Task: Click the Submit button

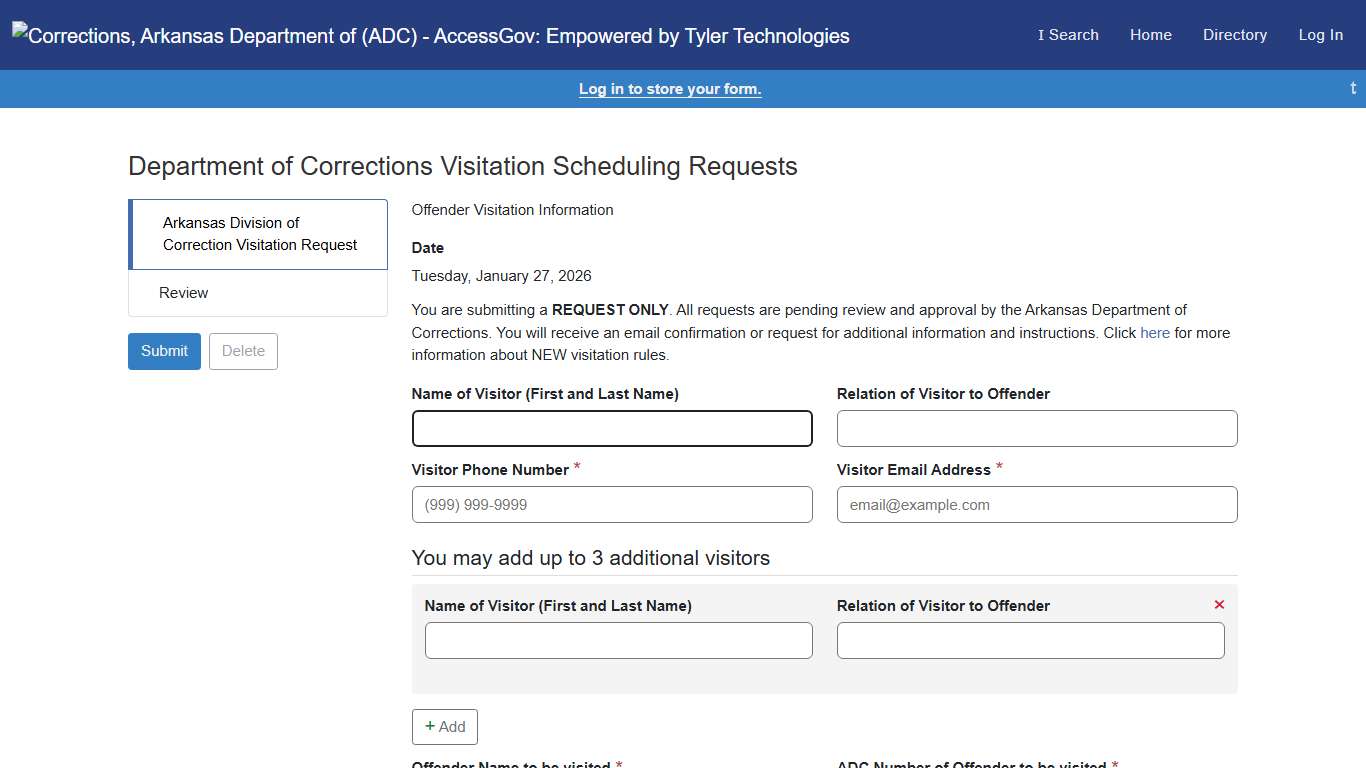Action: coord(164,351)
